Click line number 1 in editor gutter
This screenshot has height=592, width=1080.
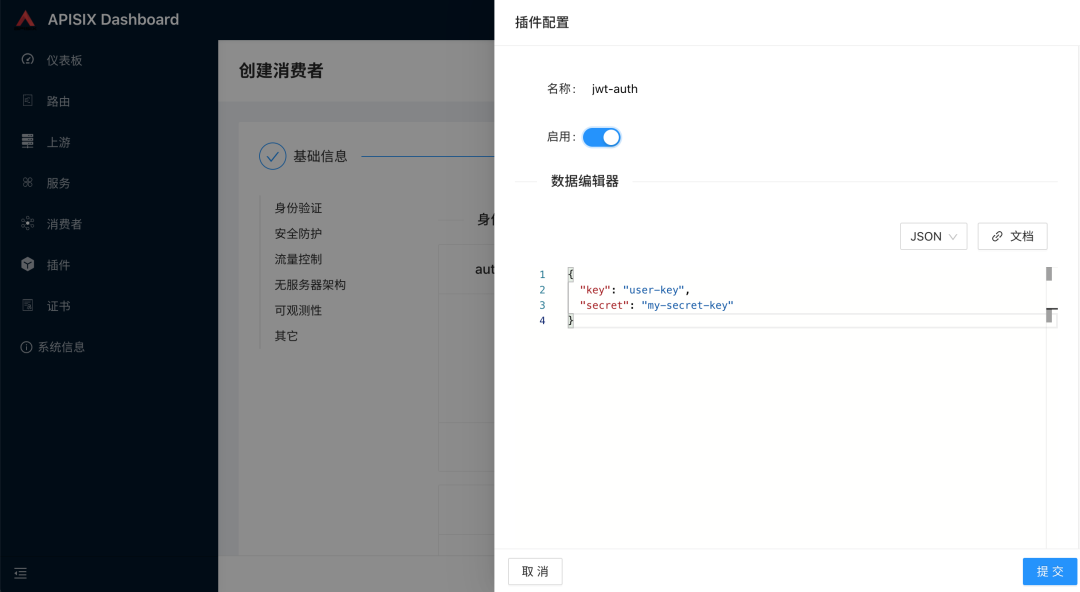tap(542, 274)
